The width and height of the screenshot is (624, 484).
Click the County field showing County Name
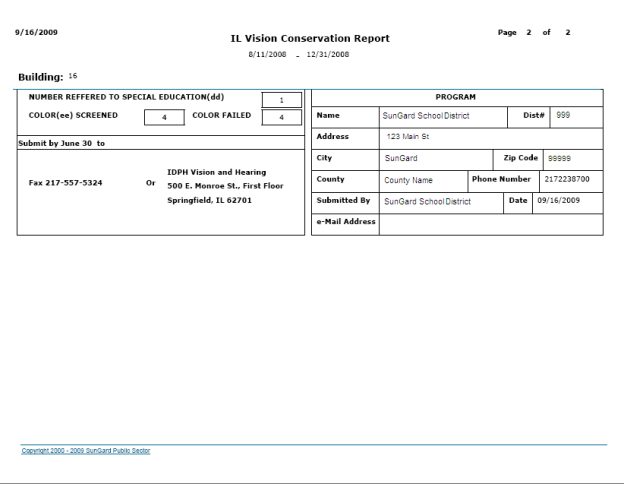423,180
